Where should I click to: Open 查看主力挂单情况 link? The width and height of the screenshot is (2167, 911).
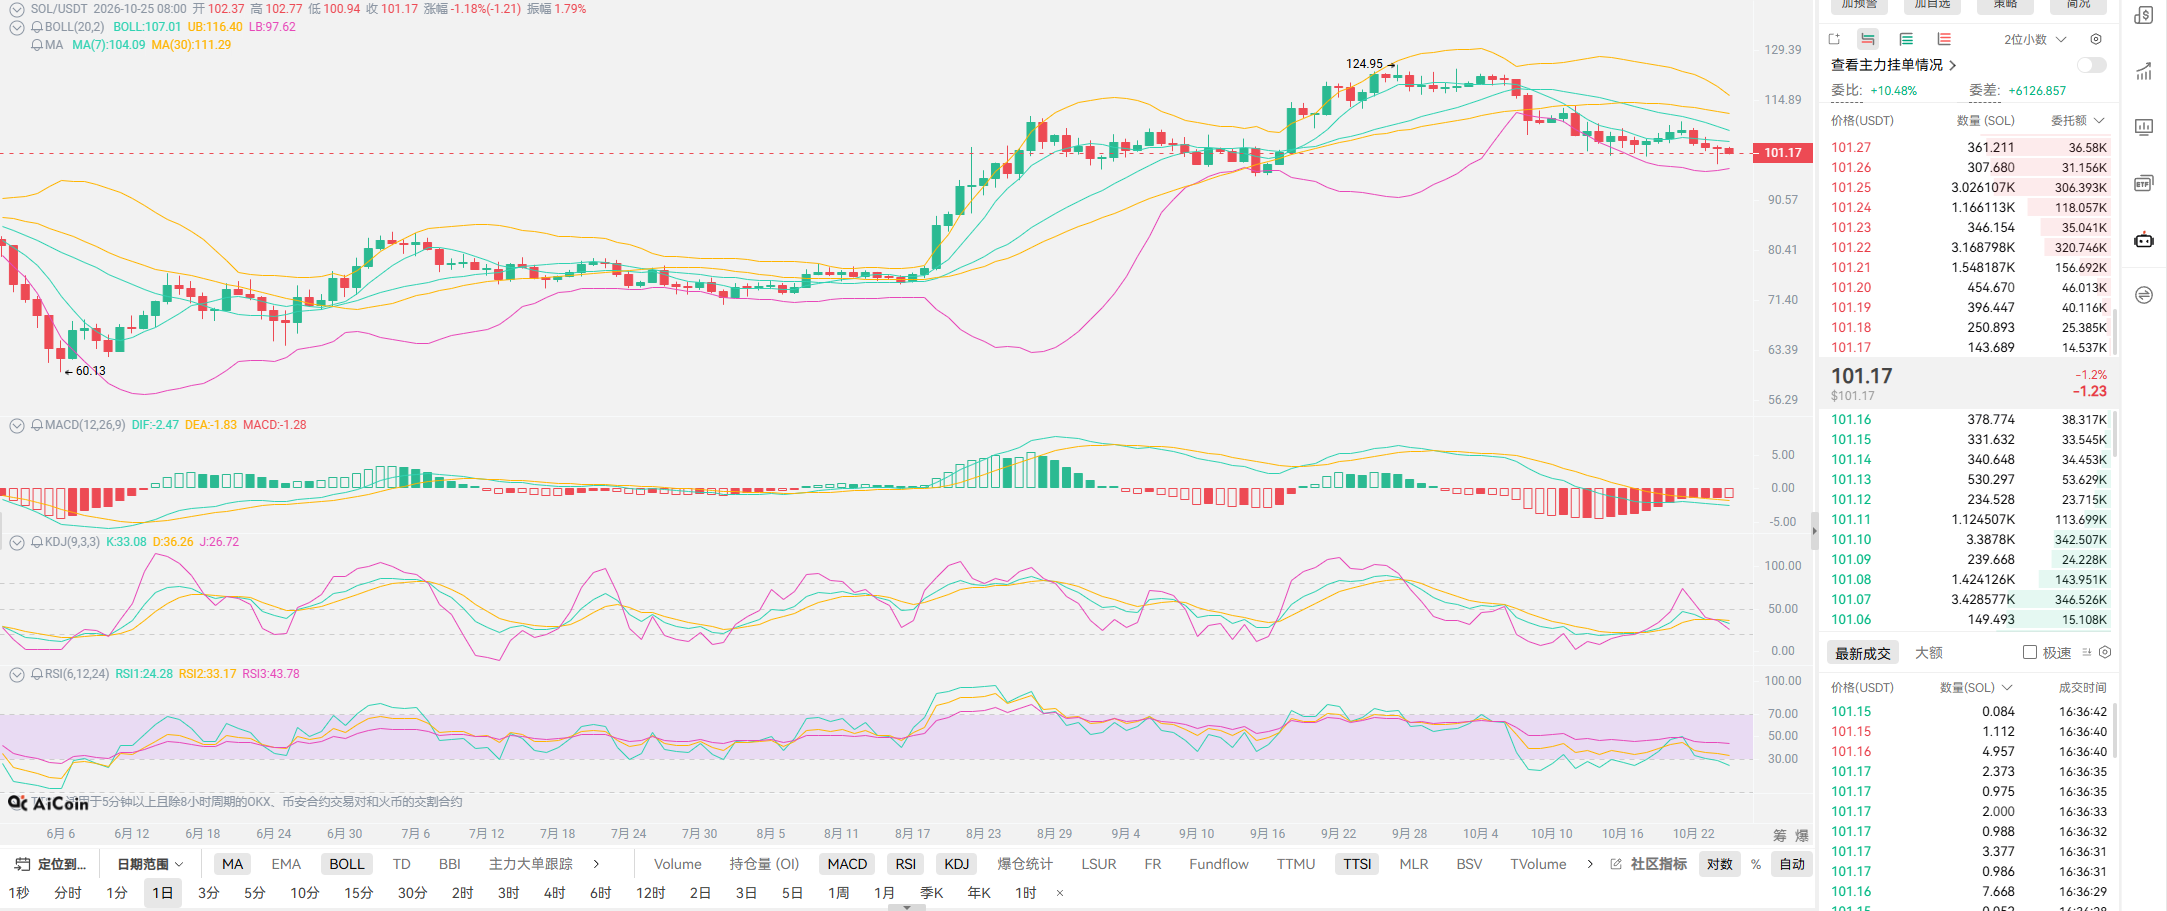point(1893,65)
